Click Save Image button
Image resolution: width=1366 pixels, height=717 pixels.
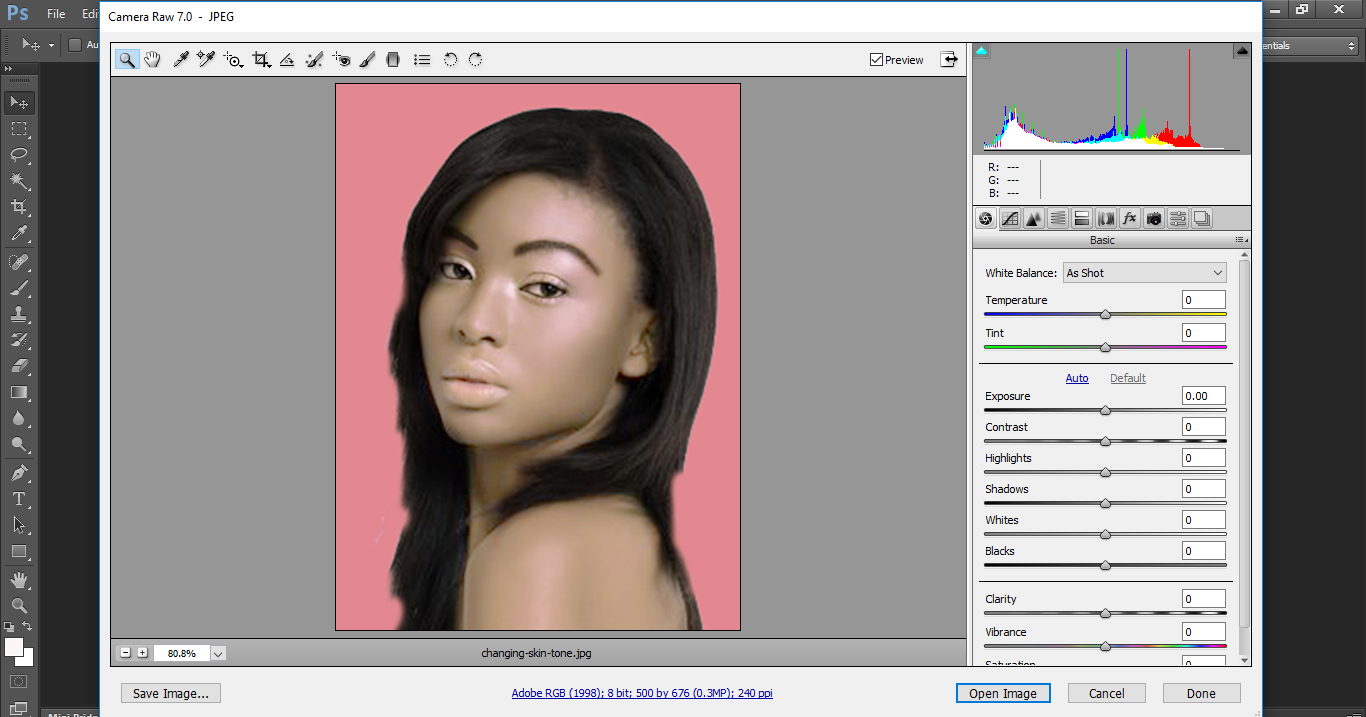tap(171, 693)
